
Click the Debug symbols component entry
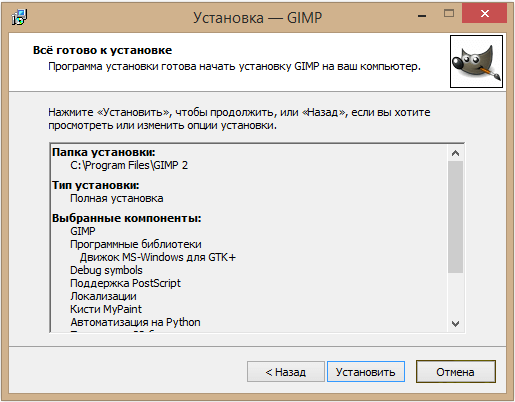[106, 270]
